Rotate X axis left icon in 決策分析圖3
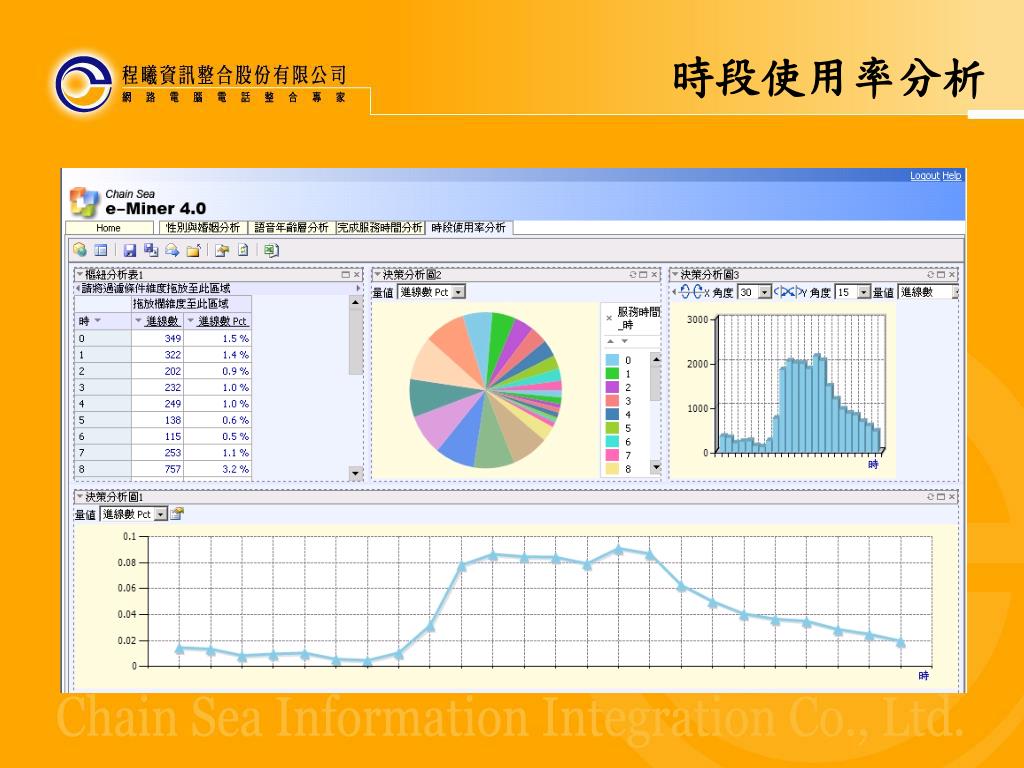 point(685,292)
